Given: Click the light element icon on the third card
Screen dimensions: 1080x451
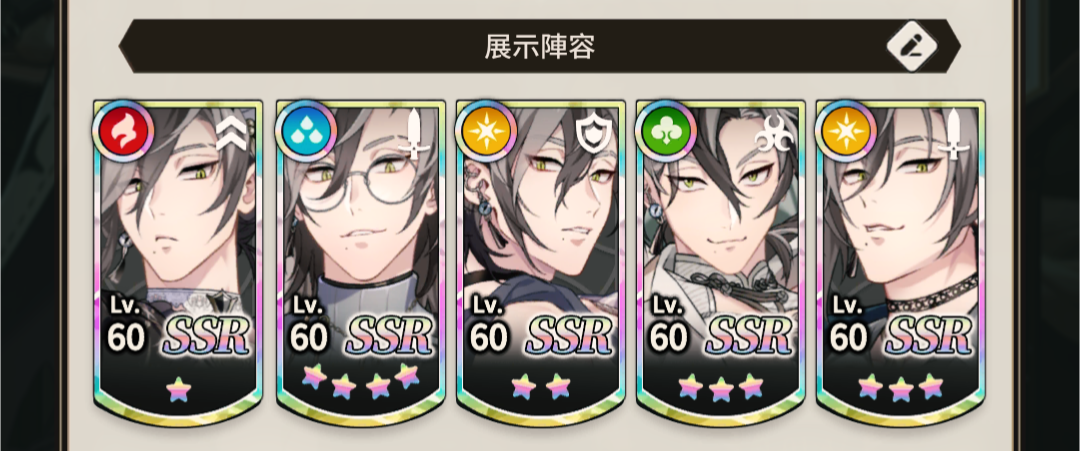Looking at the screenshot, I should click(486, 132).
